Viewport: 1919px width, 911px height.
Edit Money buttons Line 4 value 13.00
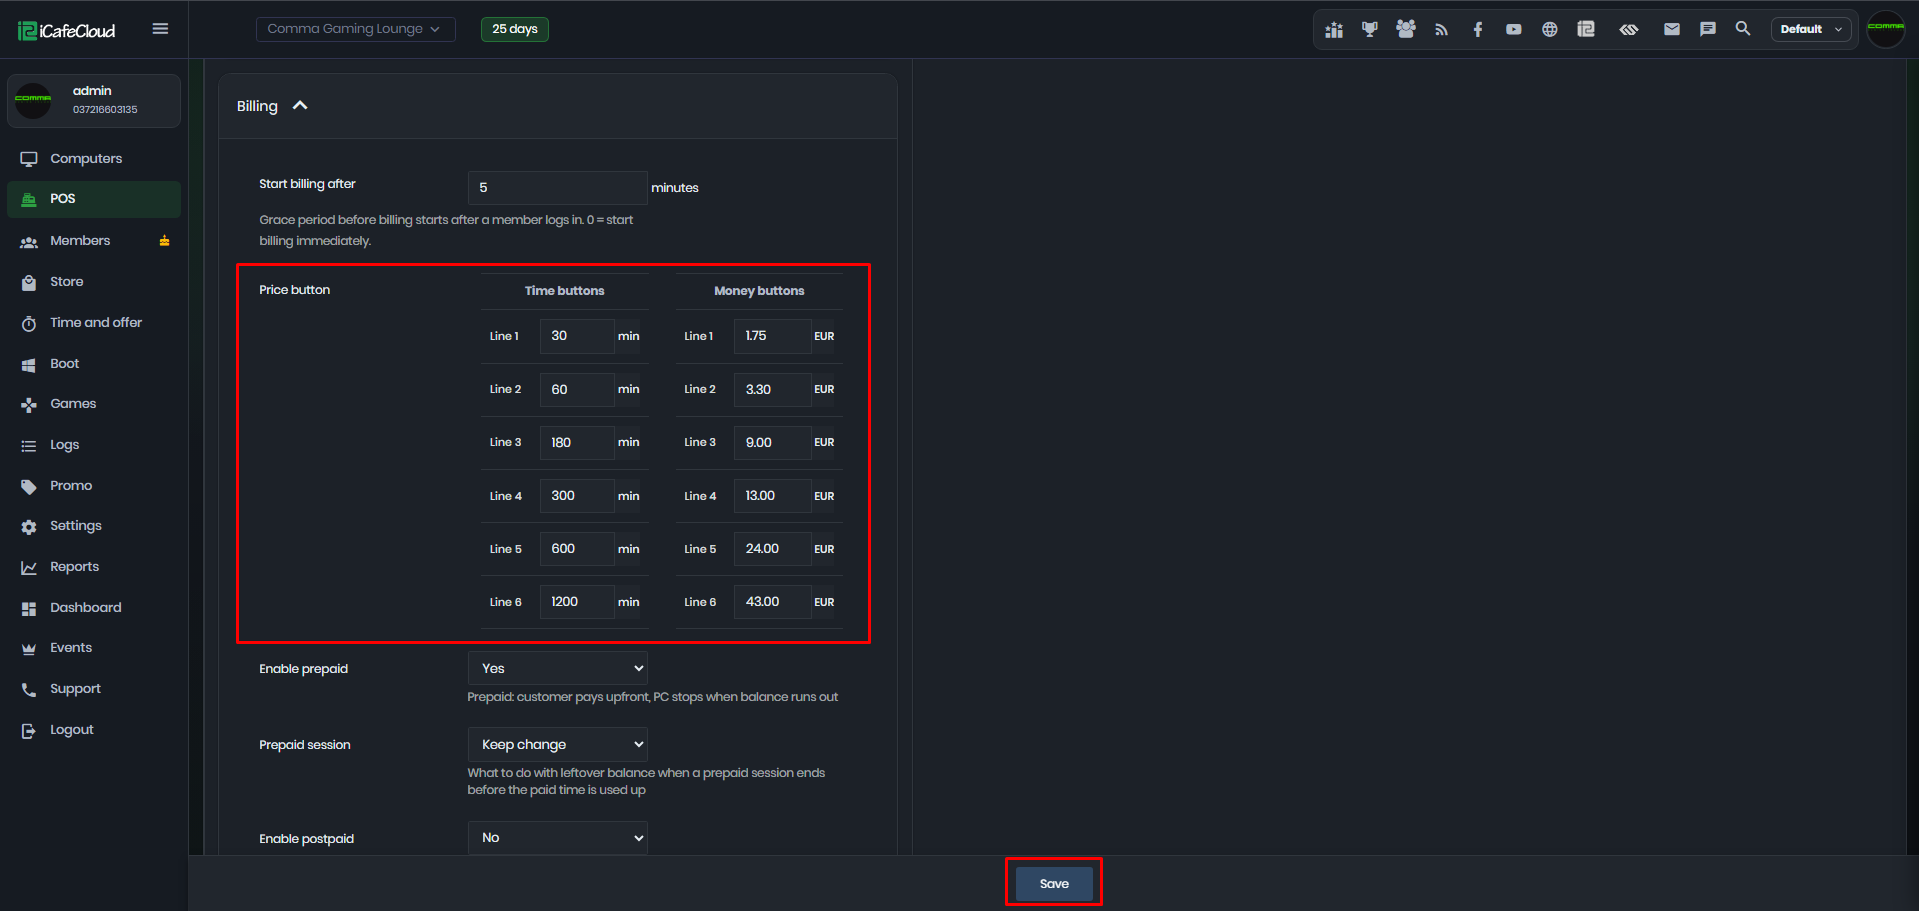[x=772, y=496]
